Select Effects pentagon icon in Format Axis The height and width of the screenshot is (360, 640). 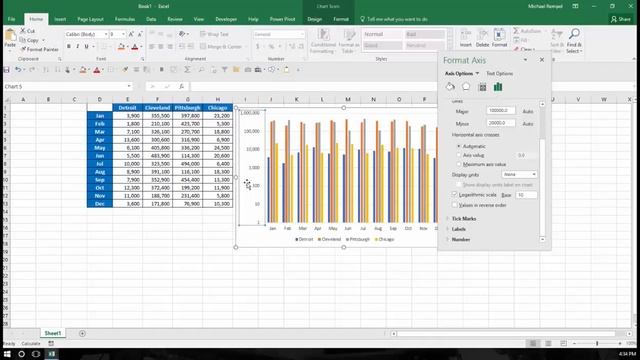466,87
